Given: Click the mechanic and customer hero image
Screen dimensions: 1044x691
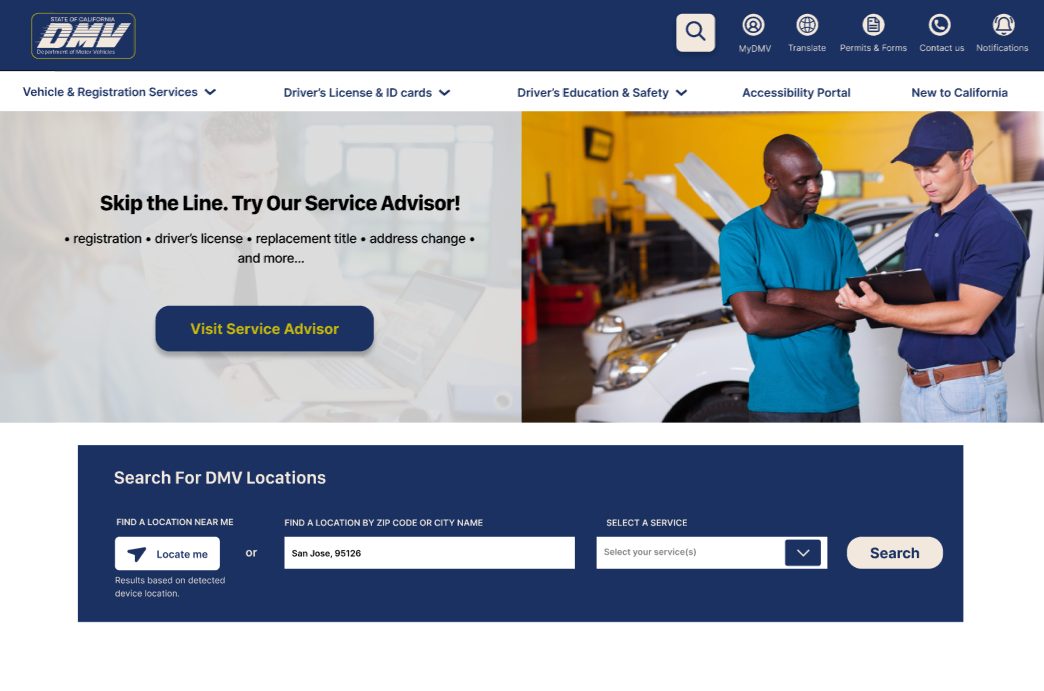Looking at the screenshot, I should [782, 266].
